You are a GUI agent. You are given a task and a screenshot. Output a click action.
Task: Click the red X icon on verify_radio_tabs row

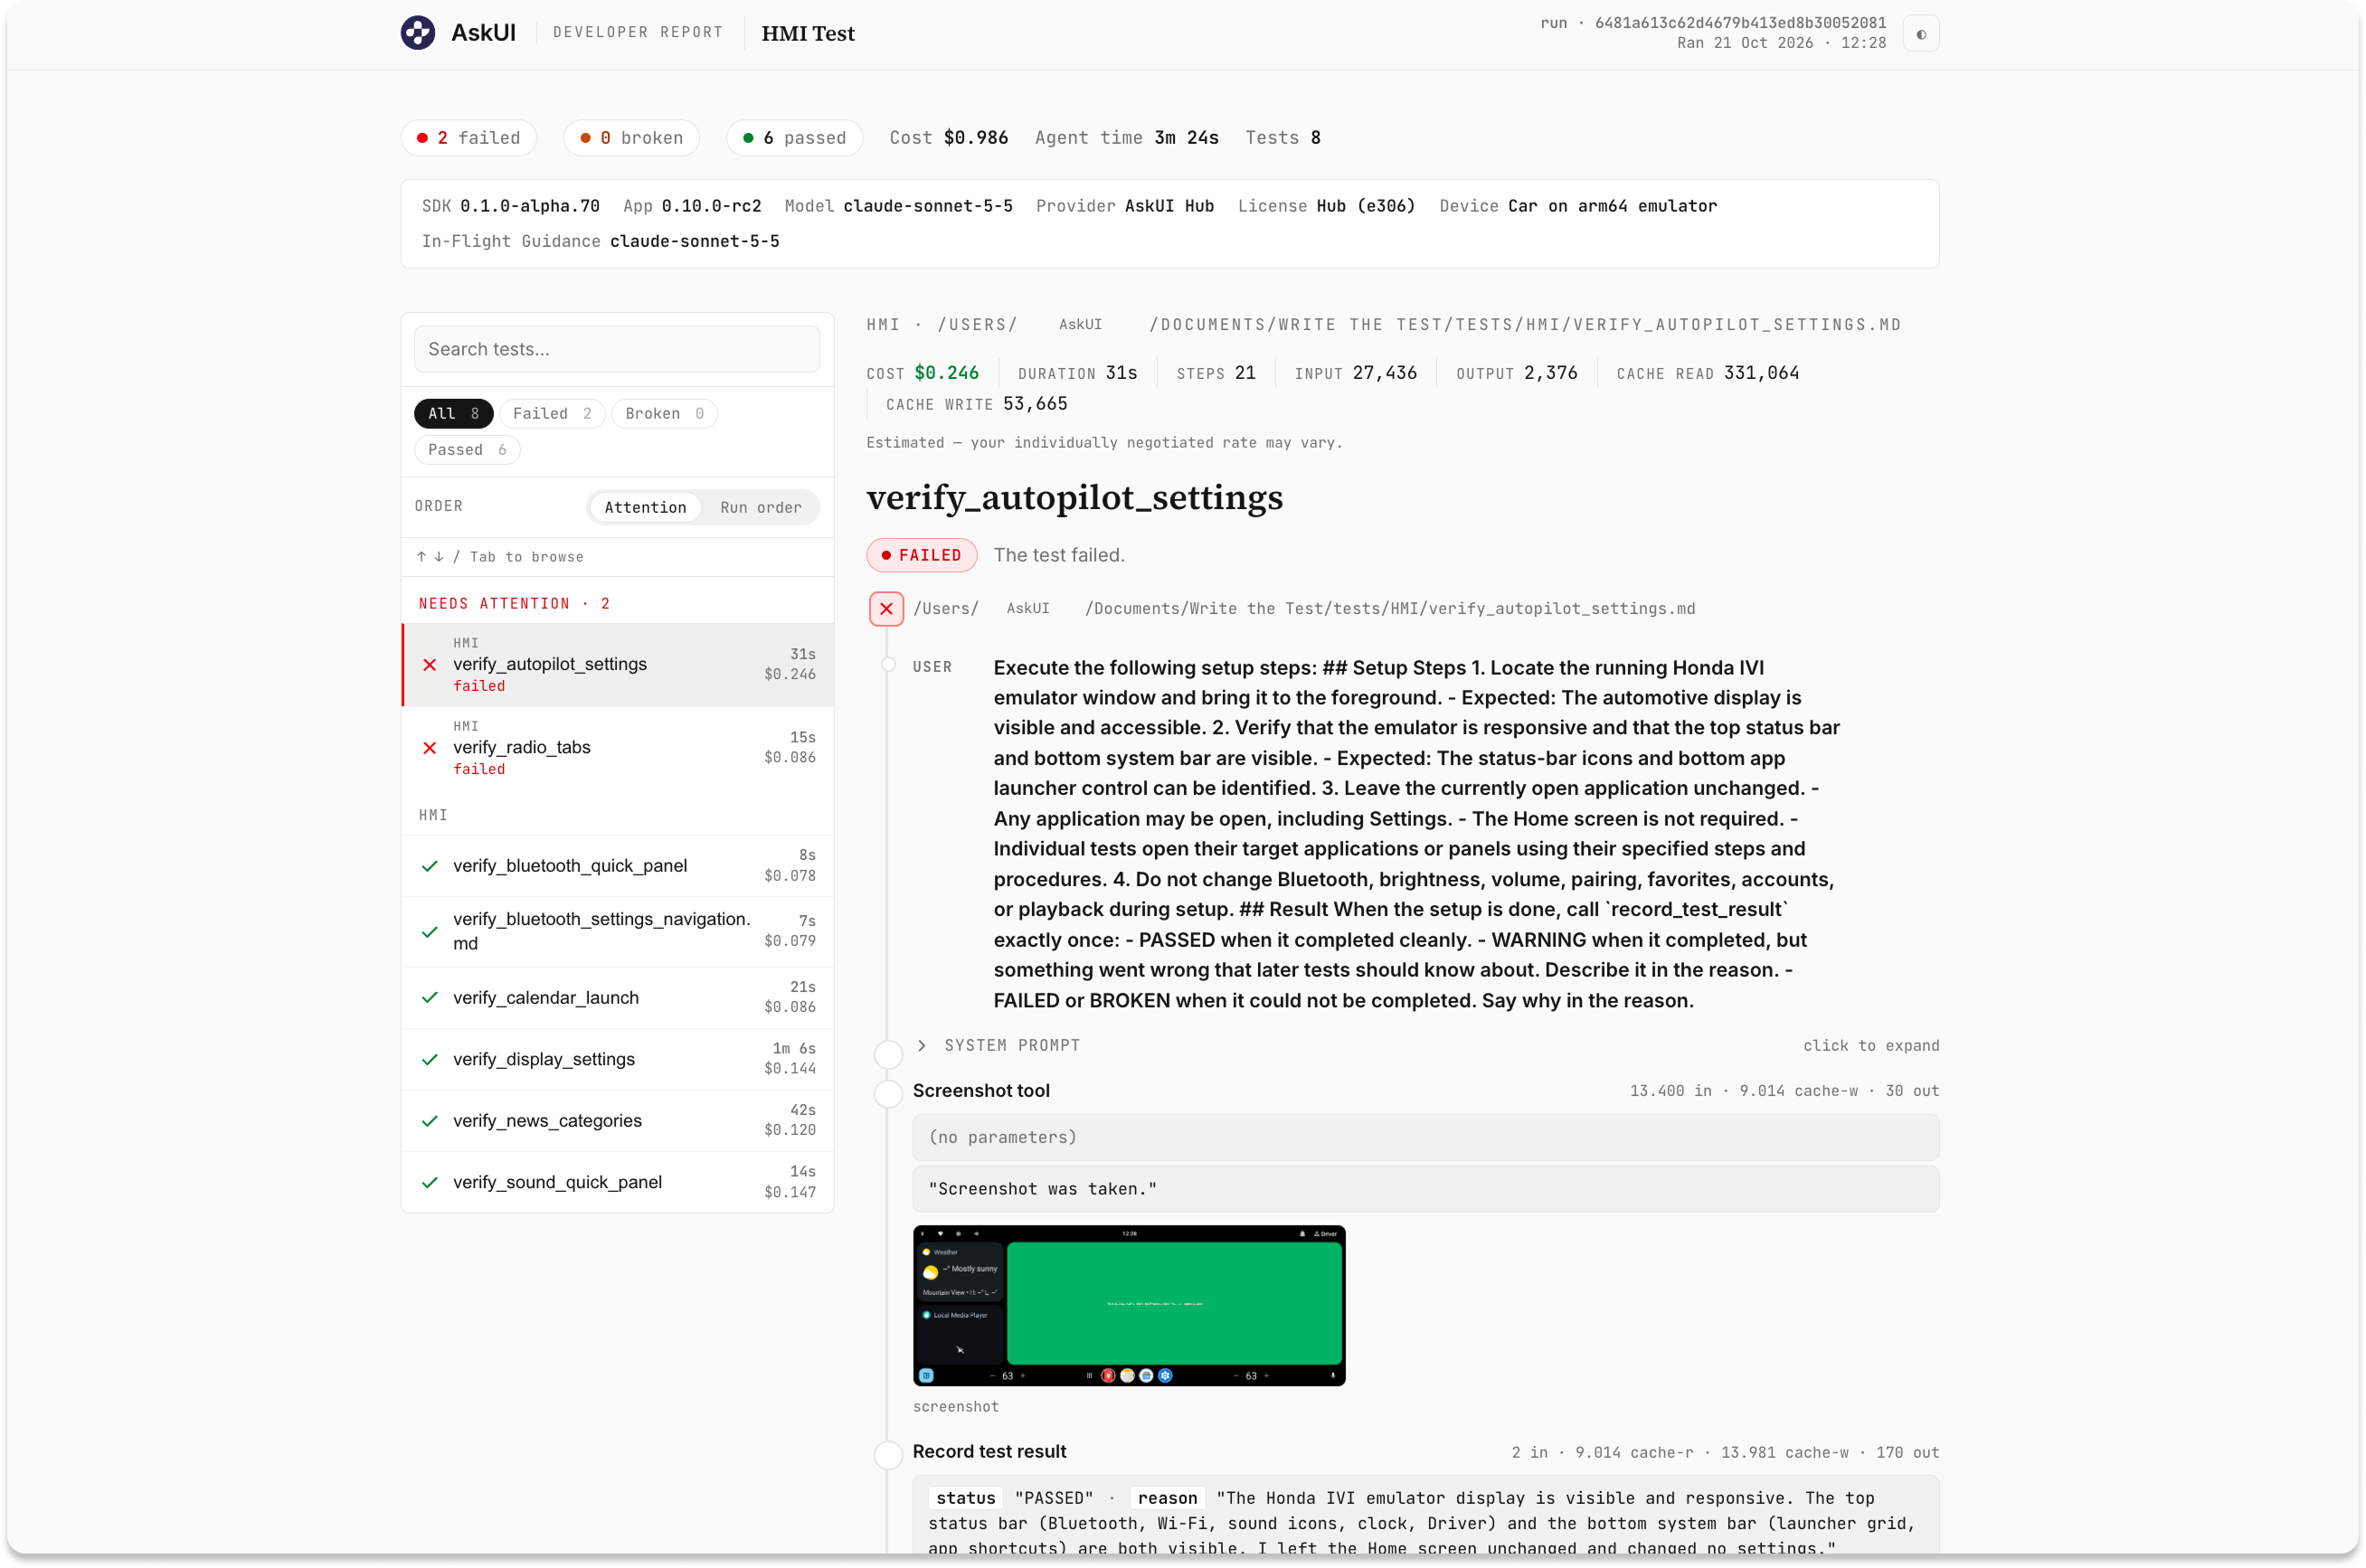[429, 748]
